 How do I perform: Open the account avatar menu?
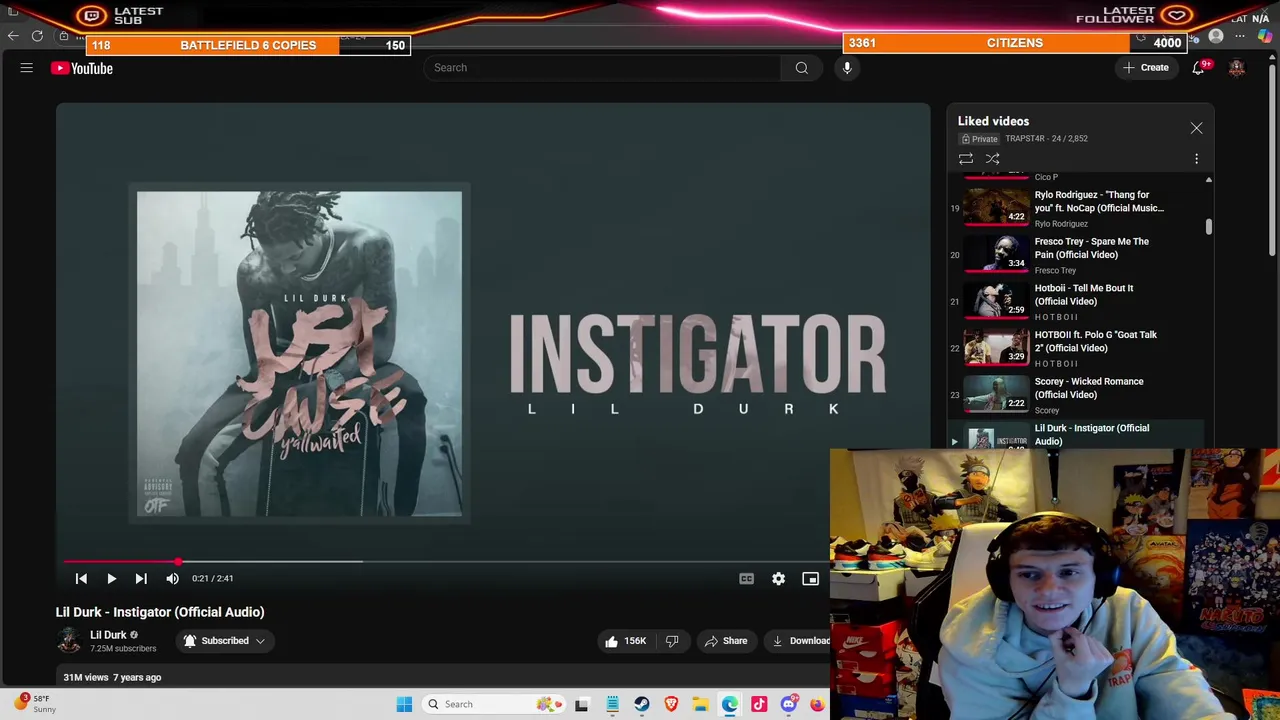coord(1237,68)
